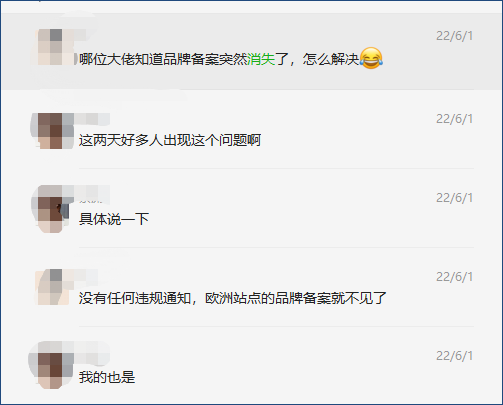Screen dimensions: 503x405
Task: Open message 没有任何违规通知，欧洲站点的品牌备案就不见了
Action: coord(233,298)
